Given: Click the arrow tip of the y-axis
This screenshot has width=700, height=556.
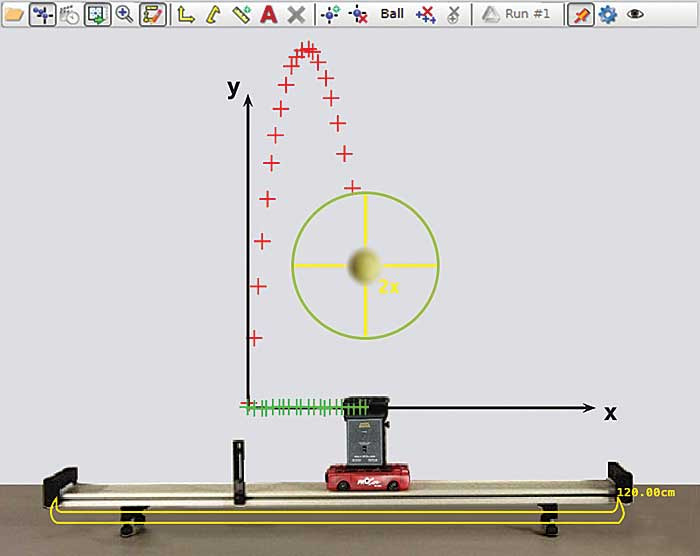Looking at the screenshot, I should [x=248, y=100].
